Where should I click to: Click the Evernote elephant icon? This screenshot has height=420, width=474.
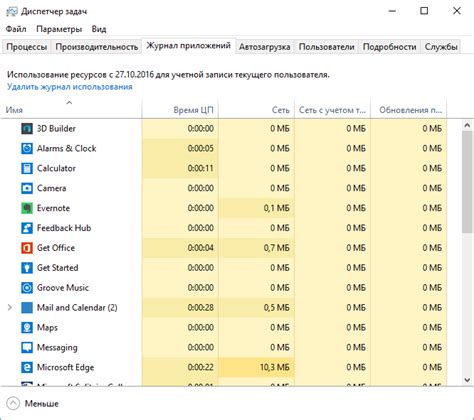(x=27, y=208)
